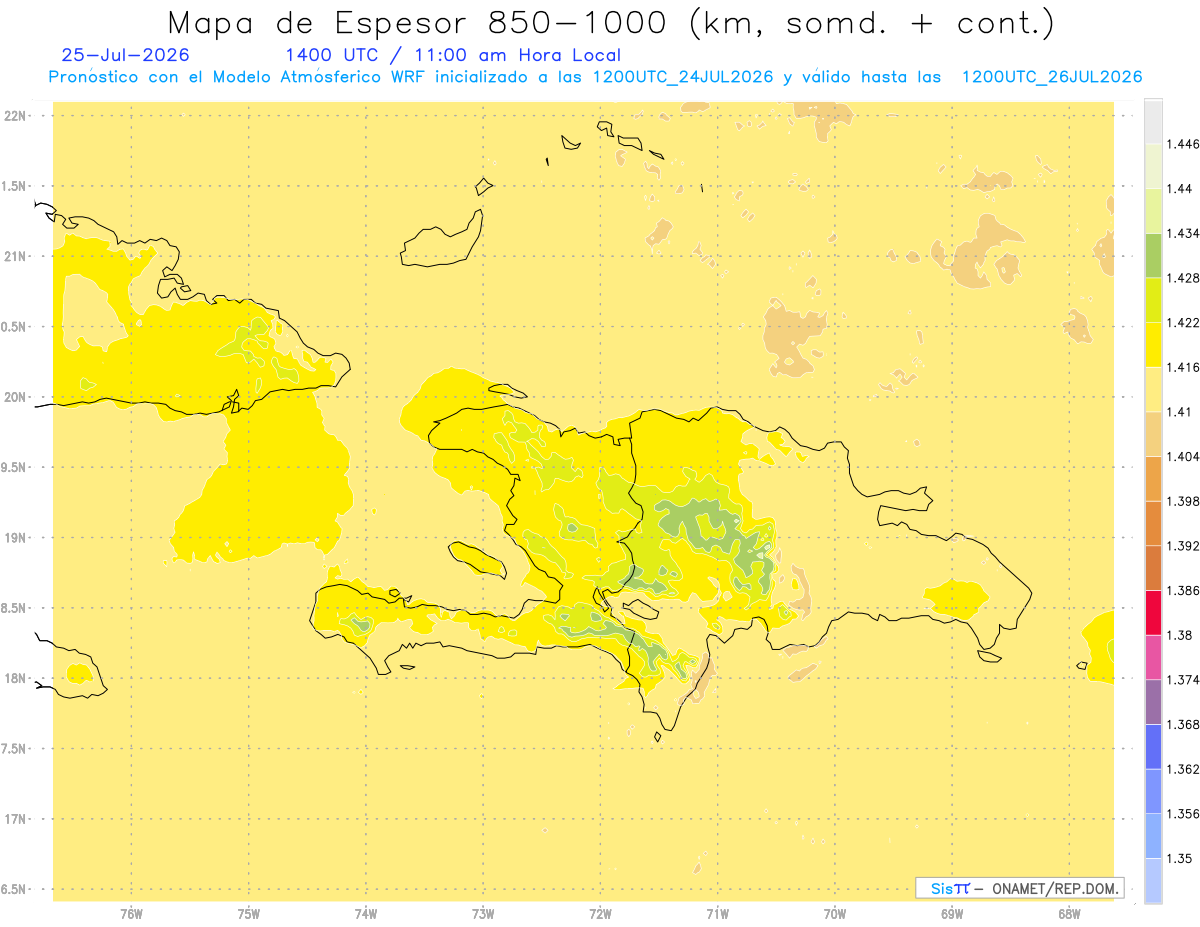
Task: Click the orange swatch between 1.398 and 1.404
Action: pyautogui.click(x=1153, y=478)
